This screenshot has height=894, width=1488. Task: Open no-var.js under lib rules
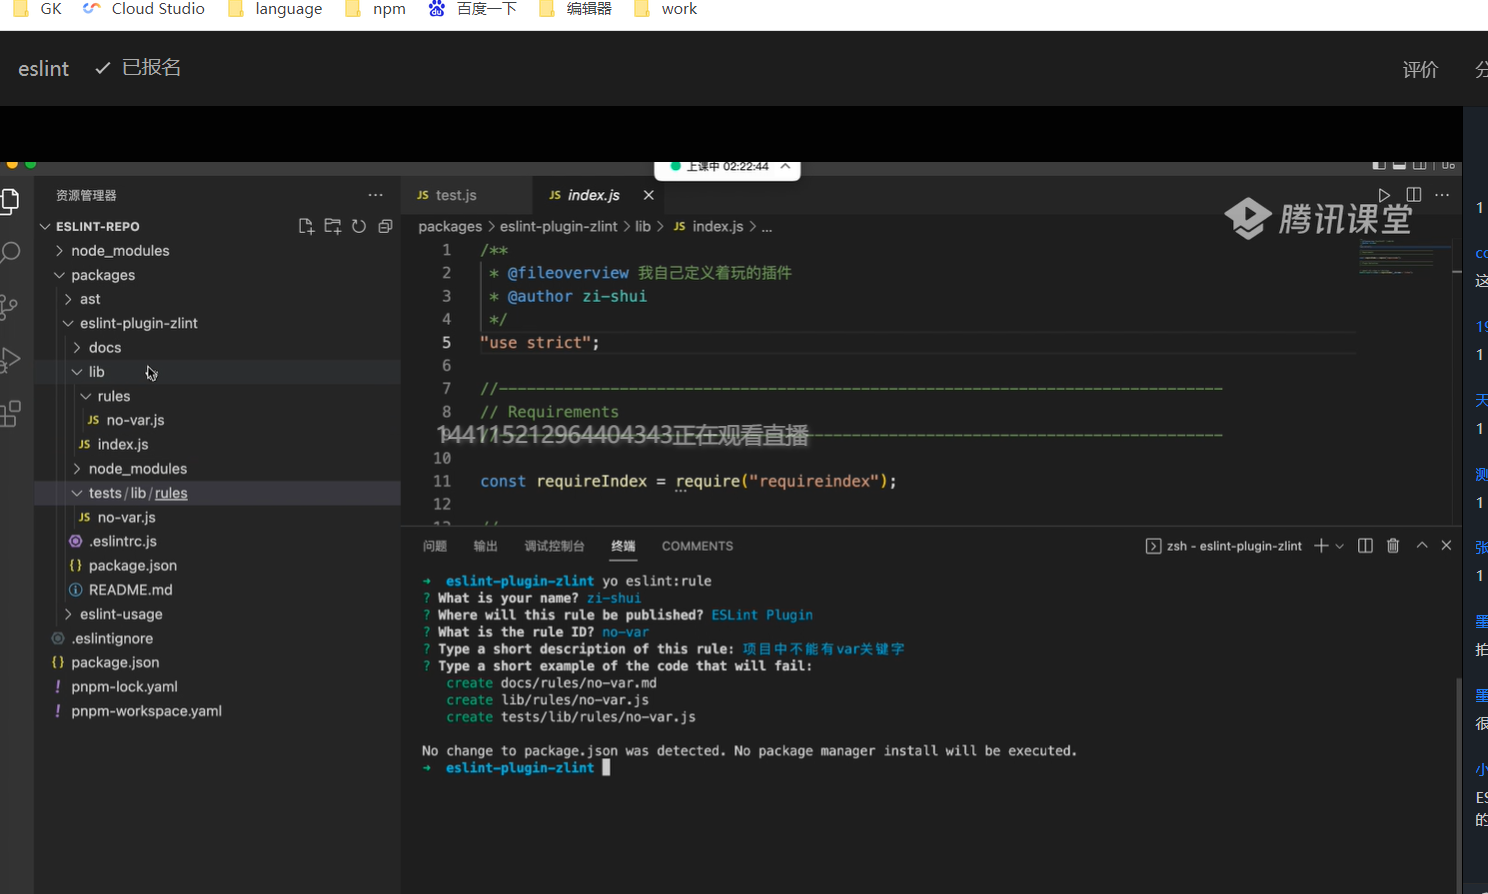[135, 421]
